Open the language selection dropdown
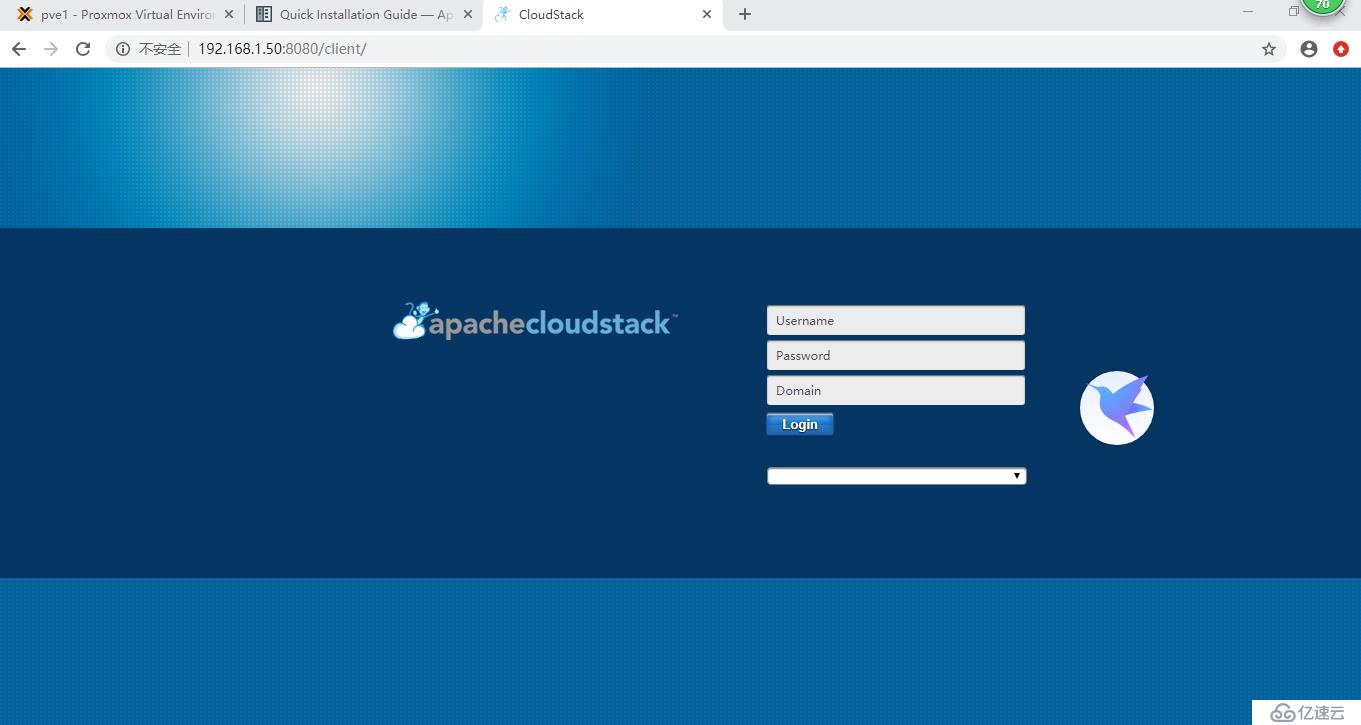 897,476
